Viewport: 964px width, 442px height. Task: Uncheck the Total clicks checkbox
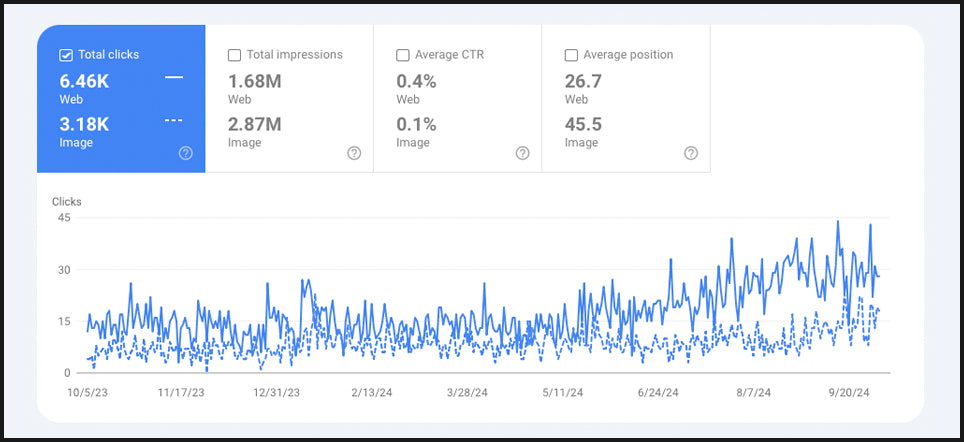(66, 55)
